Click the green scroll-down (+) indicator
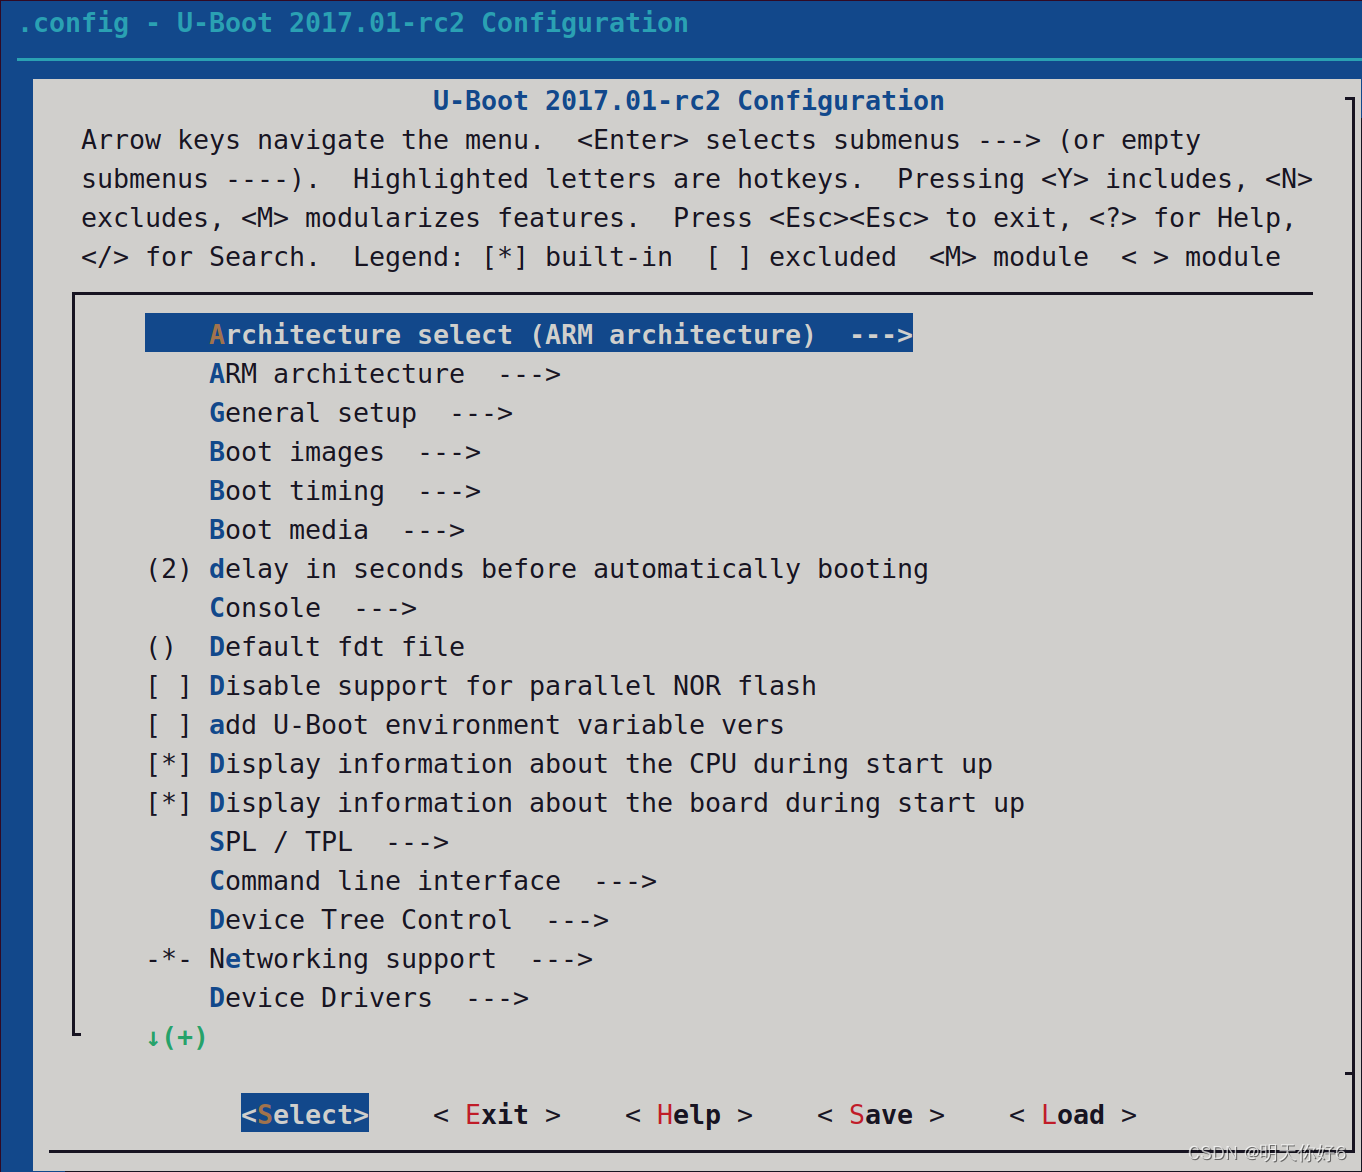 (x=177, y=1037)
